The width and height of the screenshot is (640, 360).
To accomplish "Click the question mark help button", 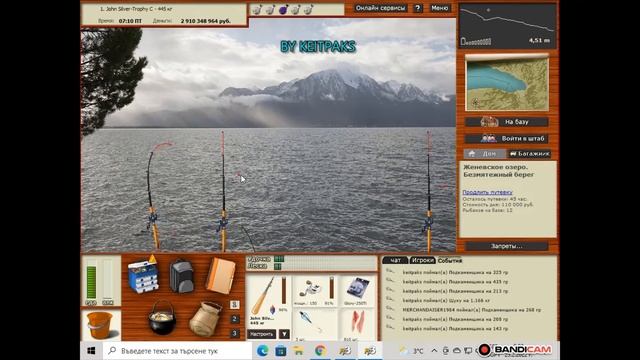I will coord(418,8).
